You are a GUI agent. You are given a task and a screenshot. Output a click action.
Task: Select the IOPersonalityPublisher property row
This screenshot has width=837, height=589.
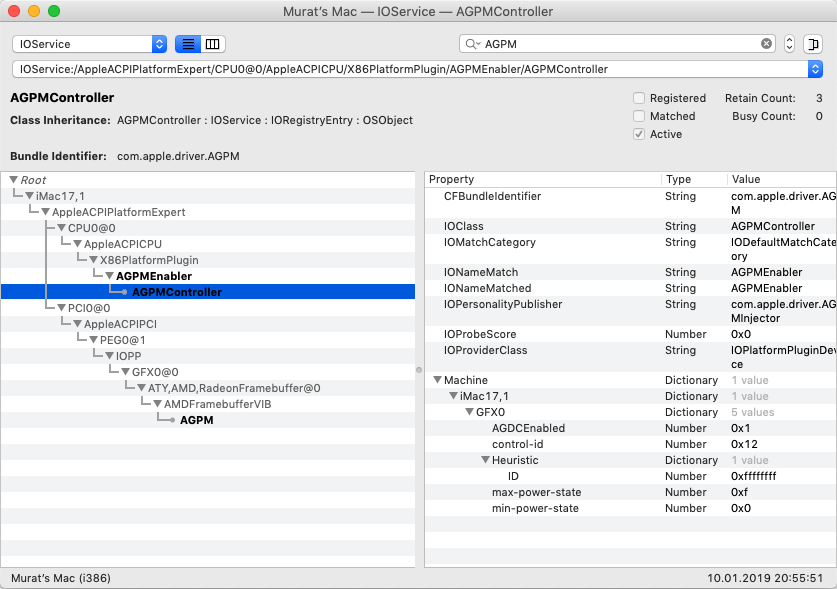tap(630, 311)
